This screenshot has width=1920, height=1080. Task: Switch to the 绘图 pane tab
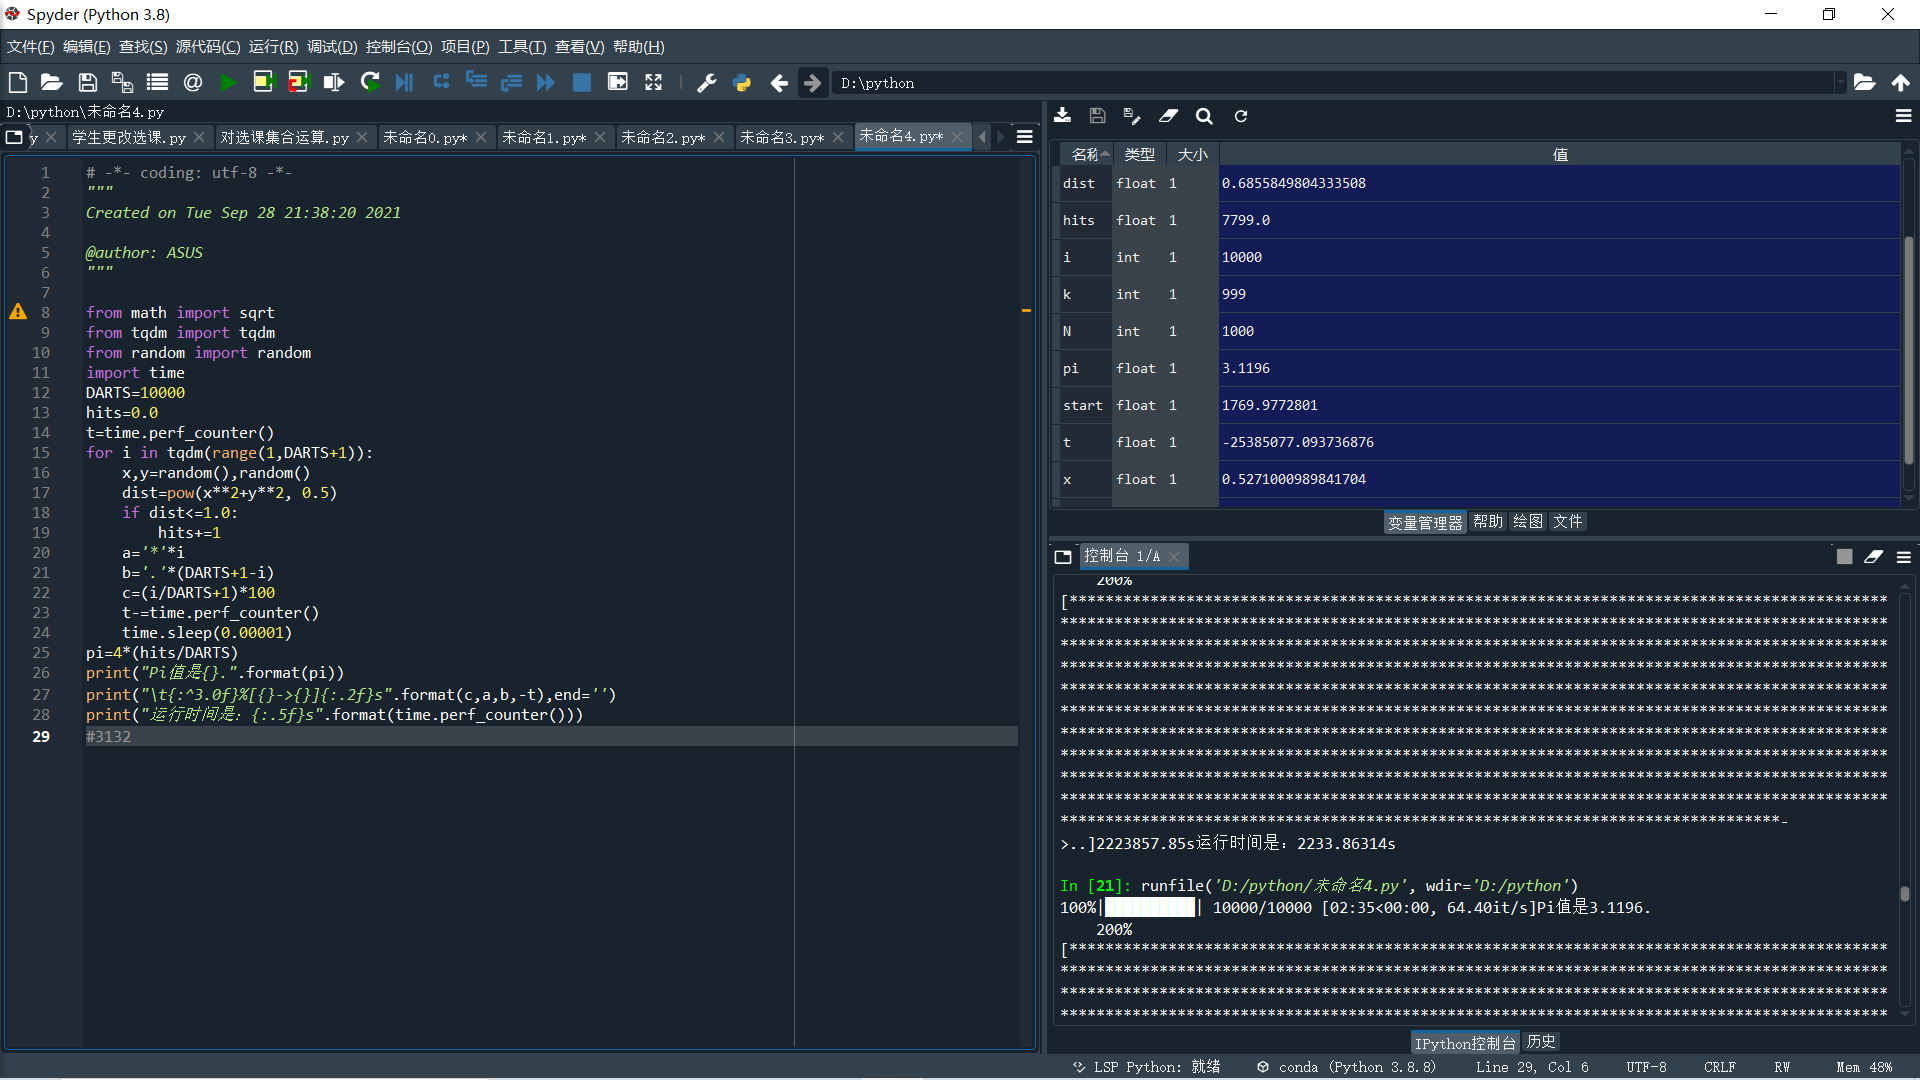tap(1527, 522)
